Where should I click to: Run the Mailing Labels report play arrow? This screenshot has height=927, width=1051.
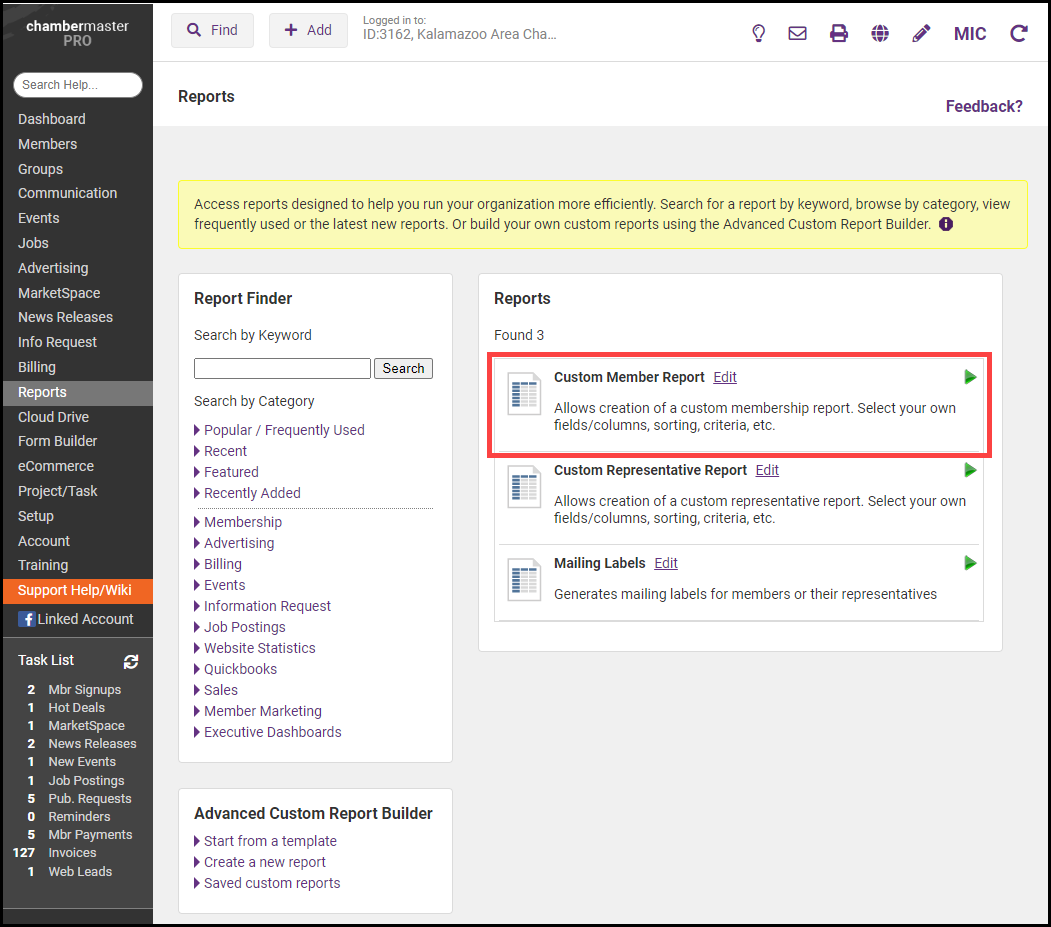pos(970,563)
